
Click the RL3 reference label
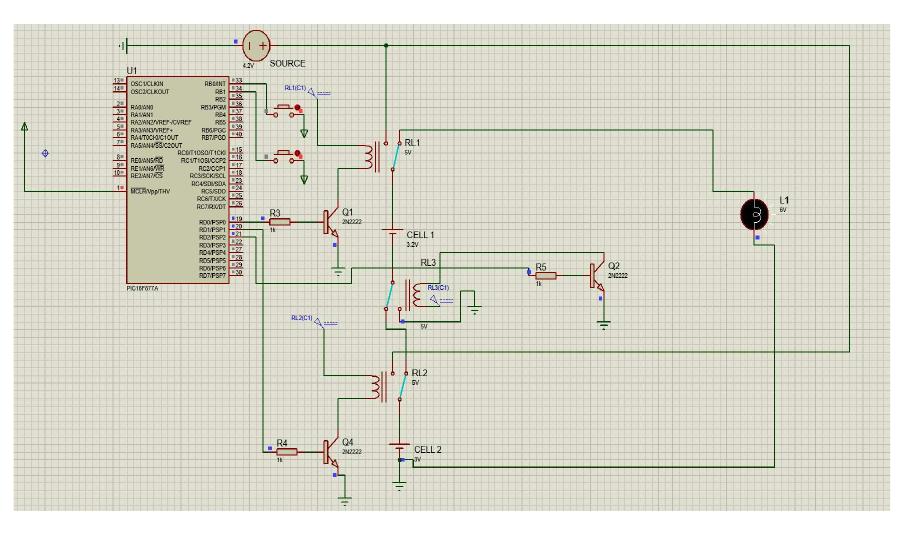[428, 262]
